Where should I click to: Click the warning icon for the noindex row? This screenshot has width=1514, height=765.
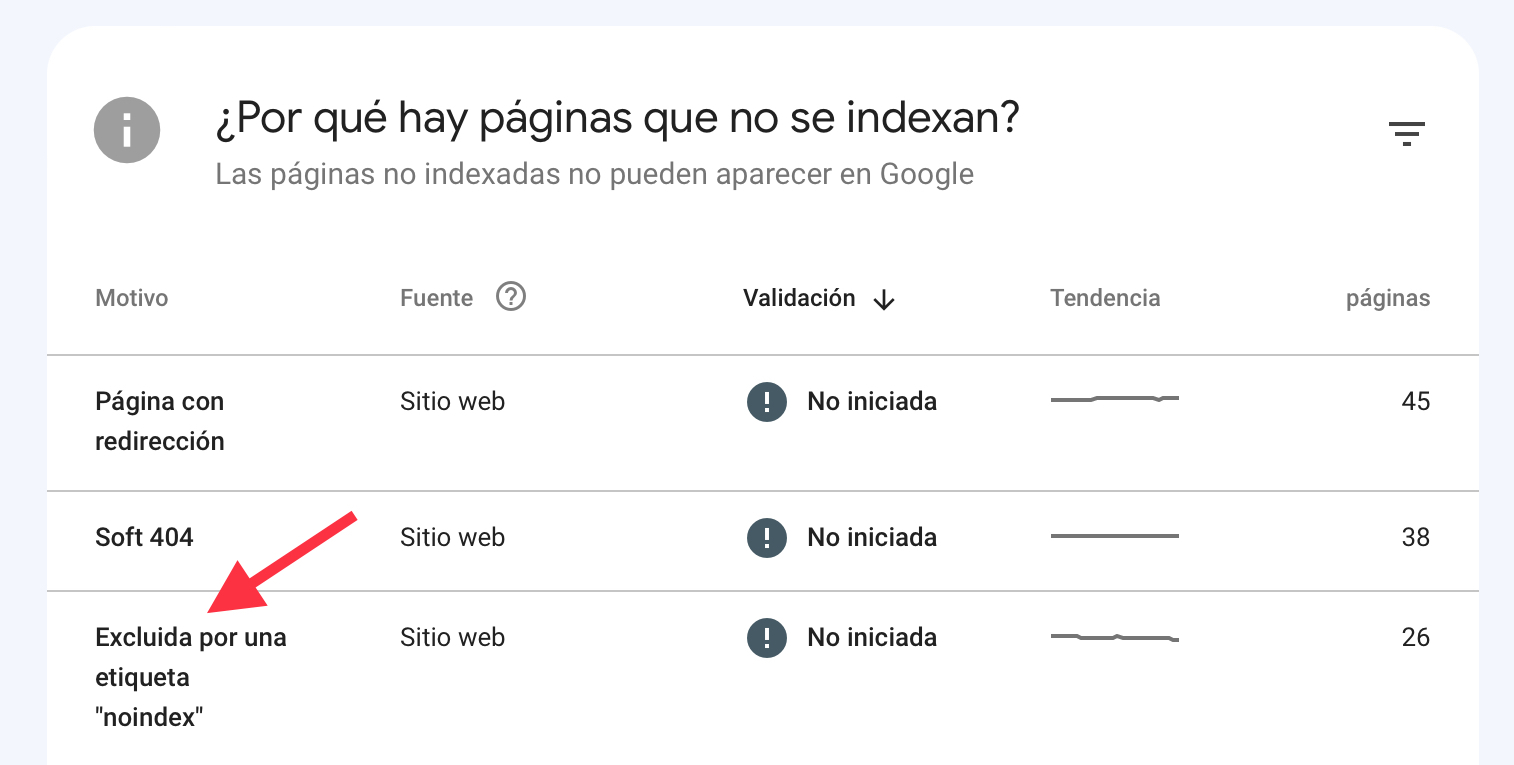[766, 637]
